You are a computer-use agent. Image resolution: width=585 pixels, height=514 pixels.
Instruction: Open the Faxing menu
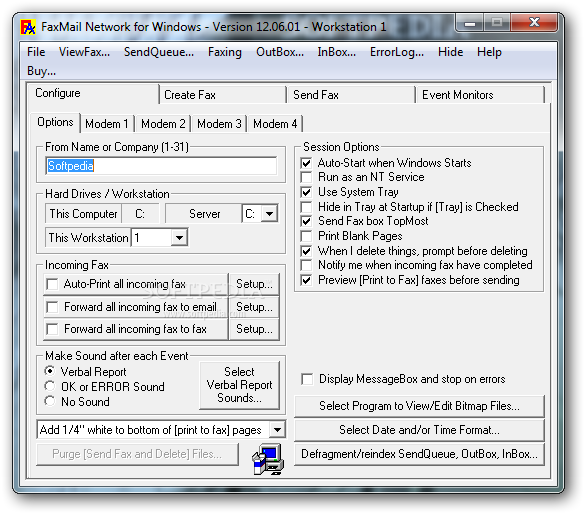(x=225, y=52)
